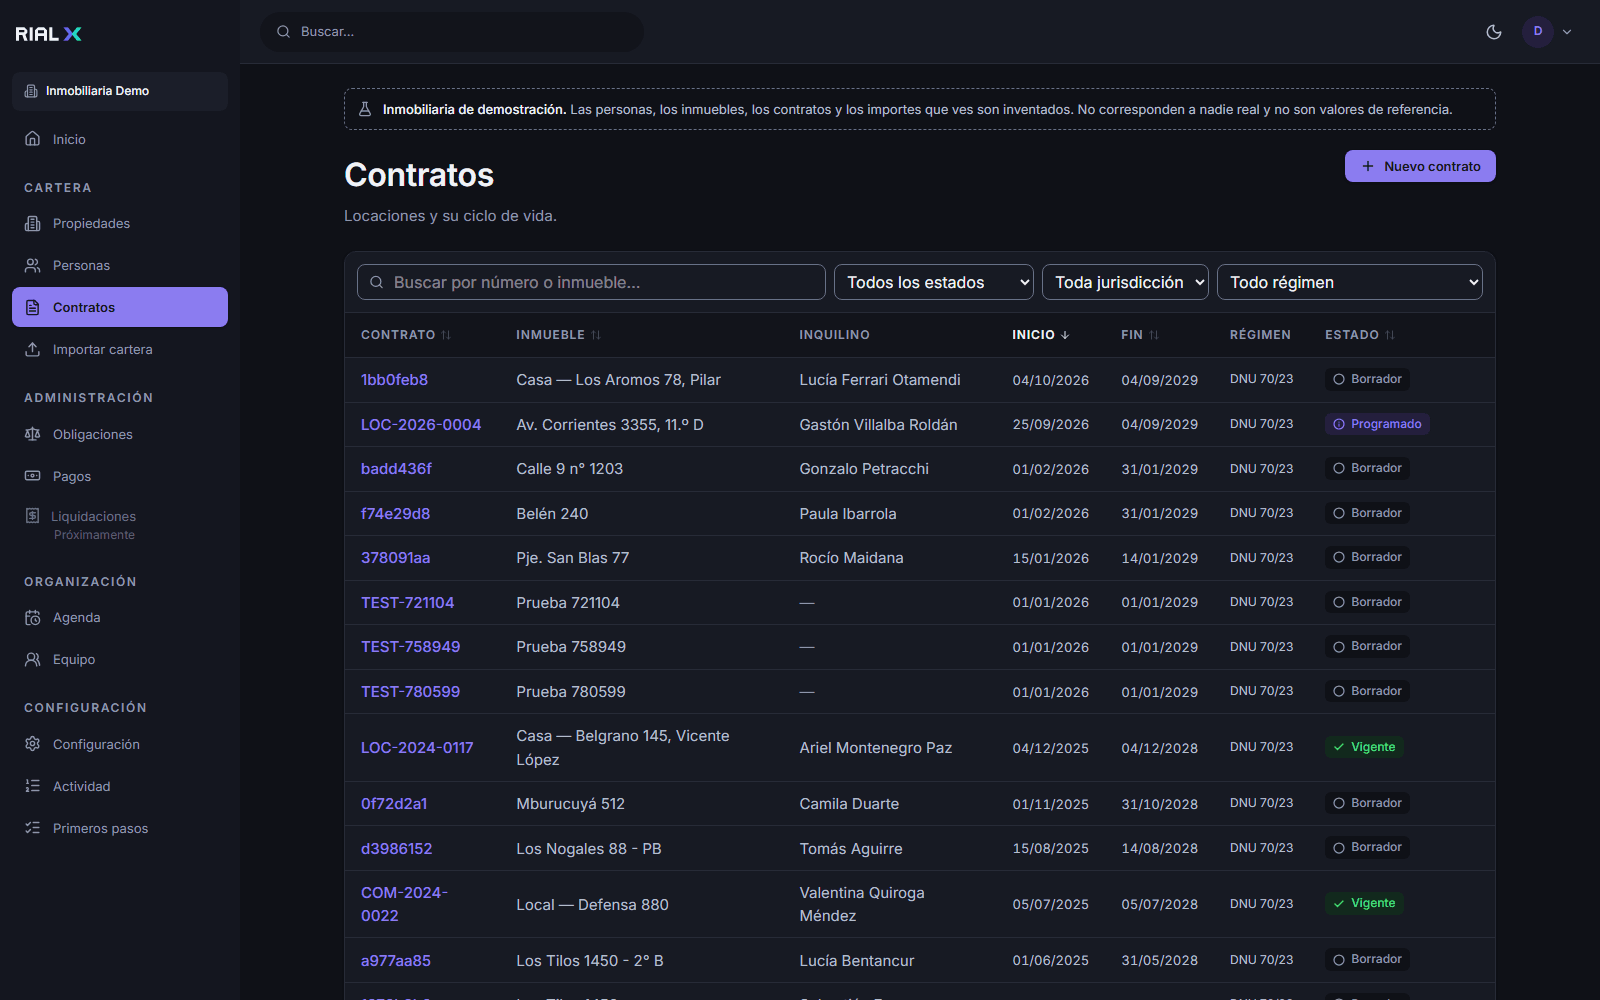The image size is (1600, 1000).
Task: Click the Rial X logo
Action: (x=48, y=34)
